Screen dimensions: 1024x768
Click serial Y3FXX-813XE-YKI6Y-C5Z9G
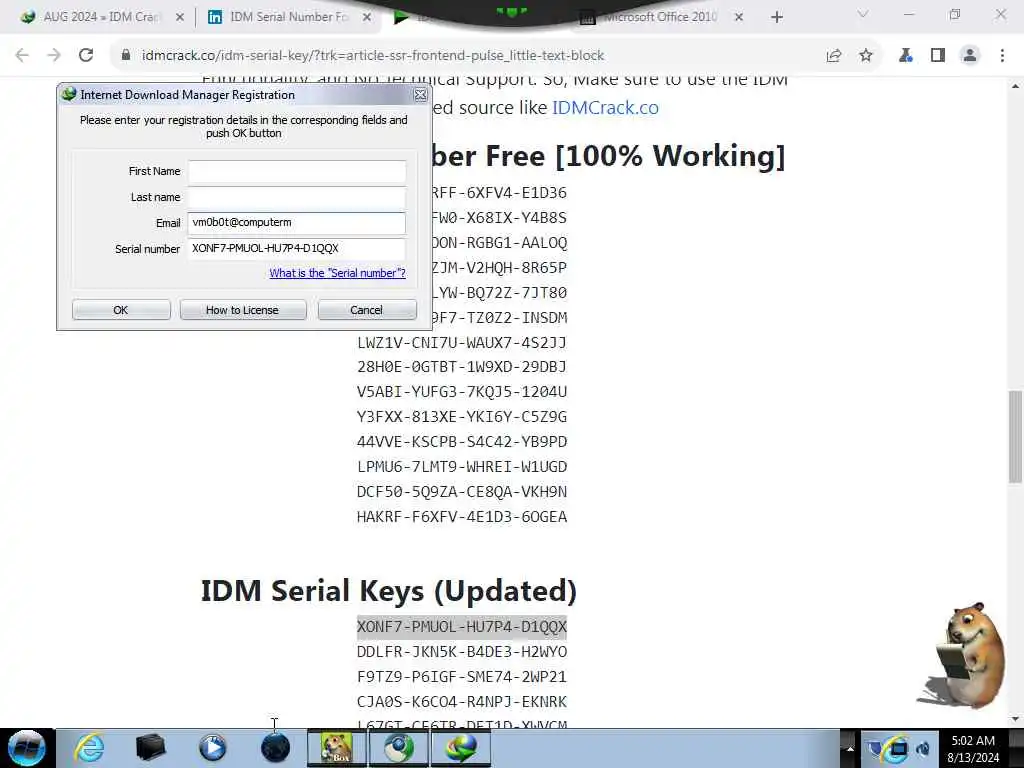point(462,417)
